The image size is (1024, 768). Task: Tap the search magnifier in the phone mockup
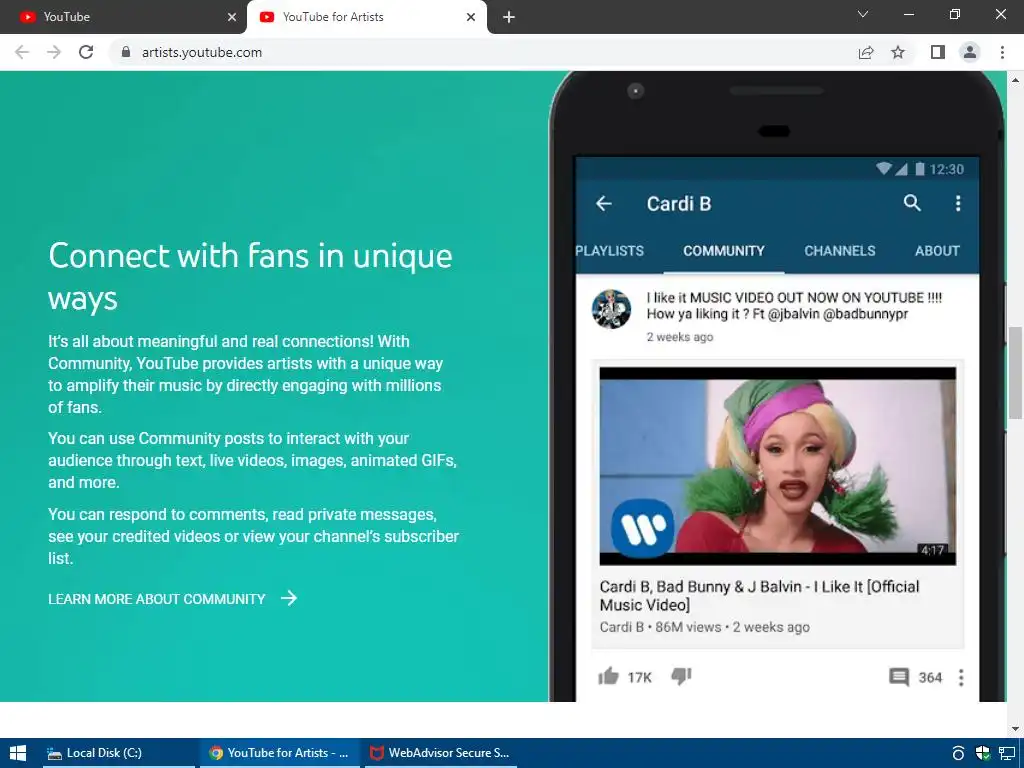pyautogui.click(x=912, y=203)
